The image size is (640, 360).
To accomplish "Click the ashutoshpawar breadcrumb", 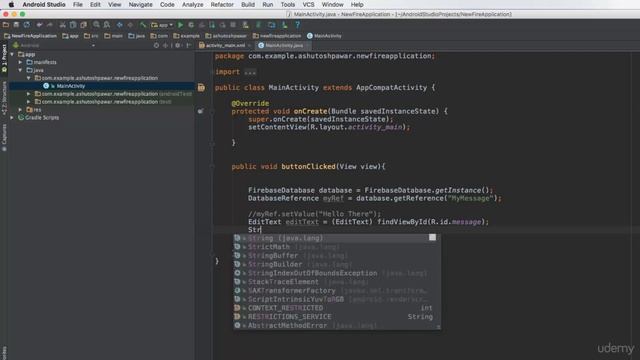I will point(227,36).
